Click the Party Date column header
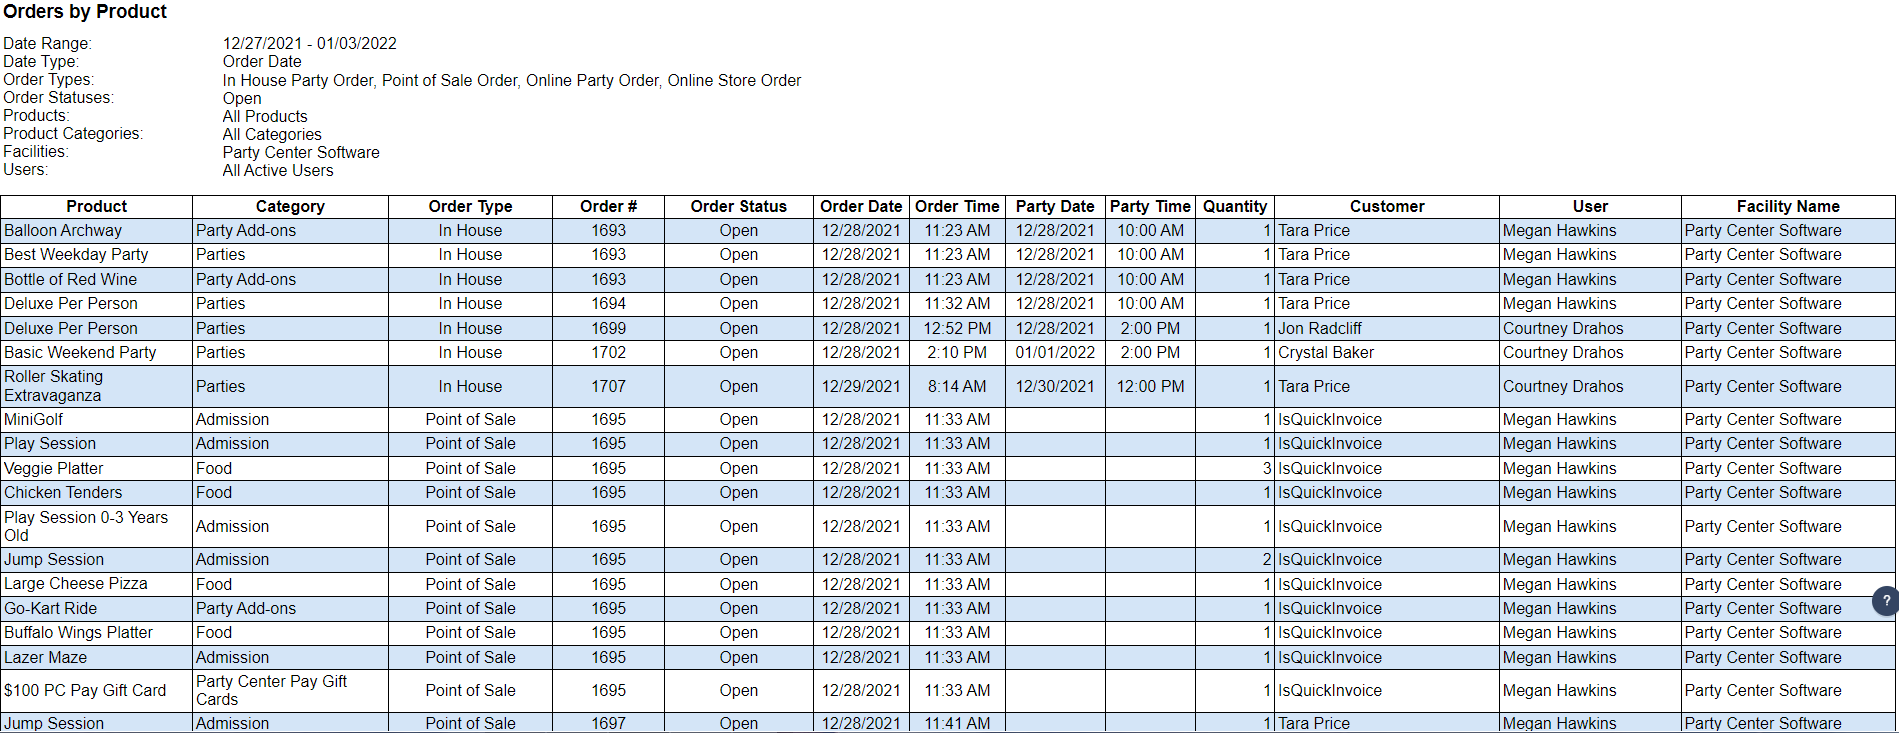Viewport: 1899px width, 733px height. point(1055,206)
